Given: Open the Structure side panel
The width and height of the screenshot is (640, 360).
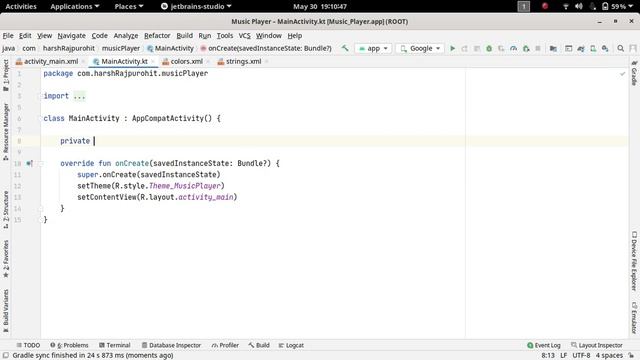Looking at the screenshot, I should (x=6, y=209).
